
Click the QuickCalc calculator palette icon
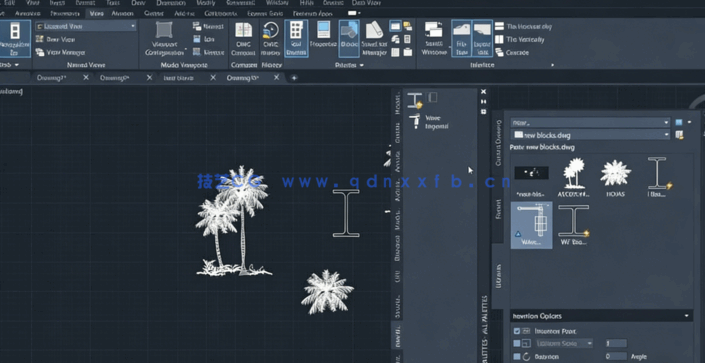(407, 39)
